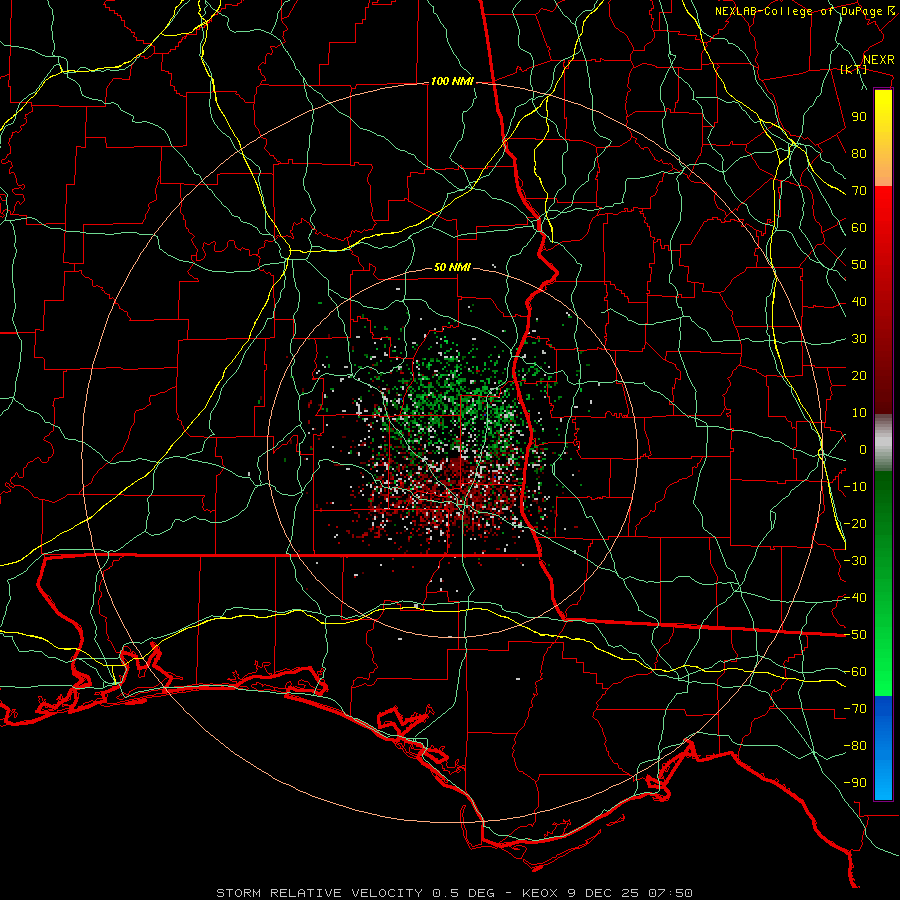Click the 20 value on velocity scale
900x900 pixels.
click(x=859, y=376)
